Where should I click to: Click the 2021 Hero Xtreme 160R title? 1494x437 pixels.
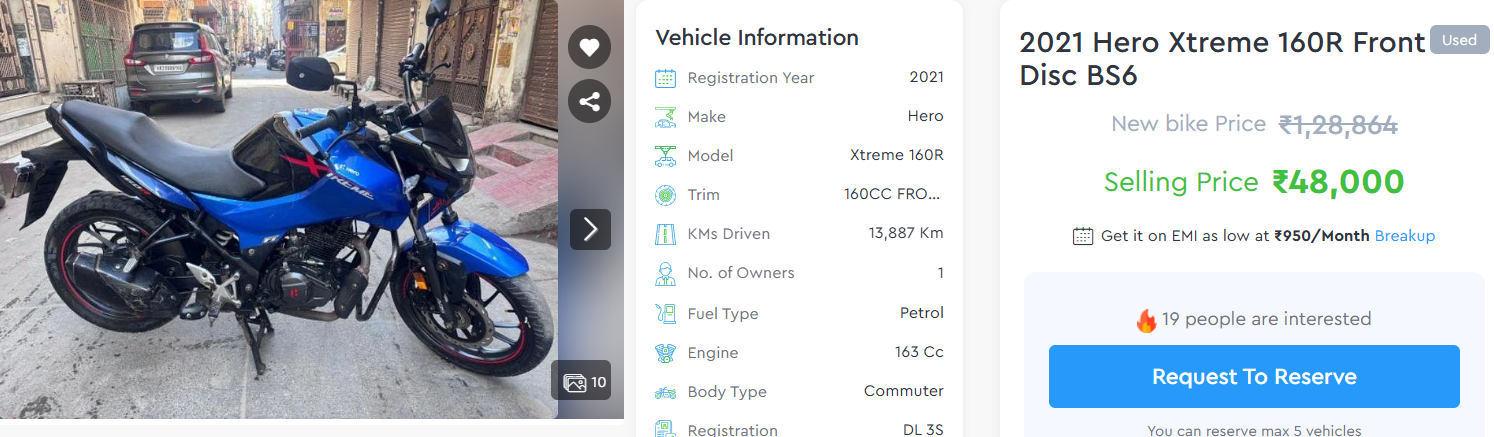click(x=1223, y=59)
